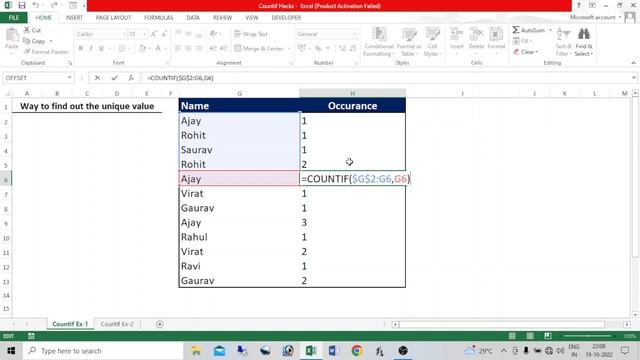Open Format as Table gallery
This screenshot has height=360, width=640.
(409, 42)
